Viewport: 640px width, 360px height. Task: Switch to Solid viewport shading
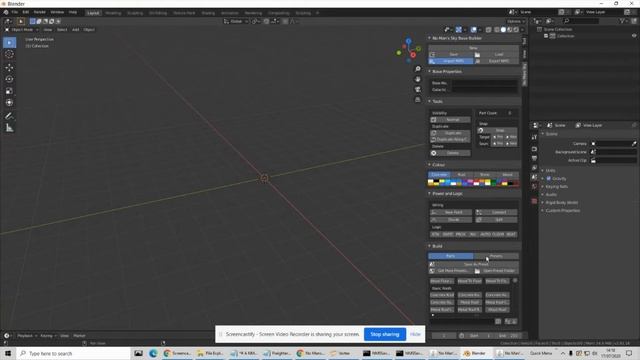point(503,29)
